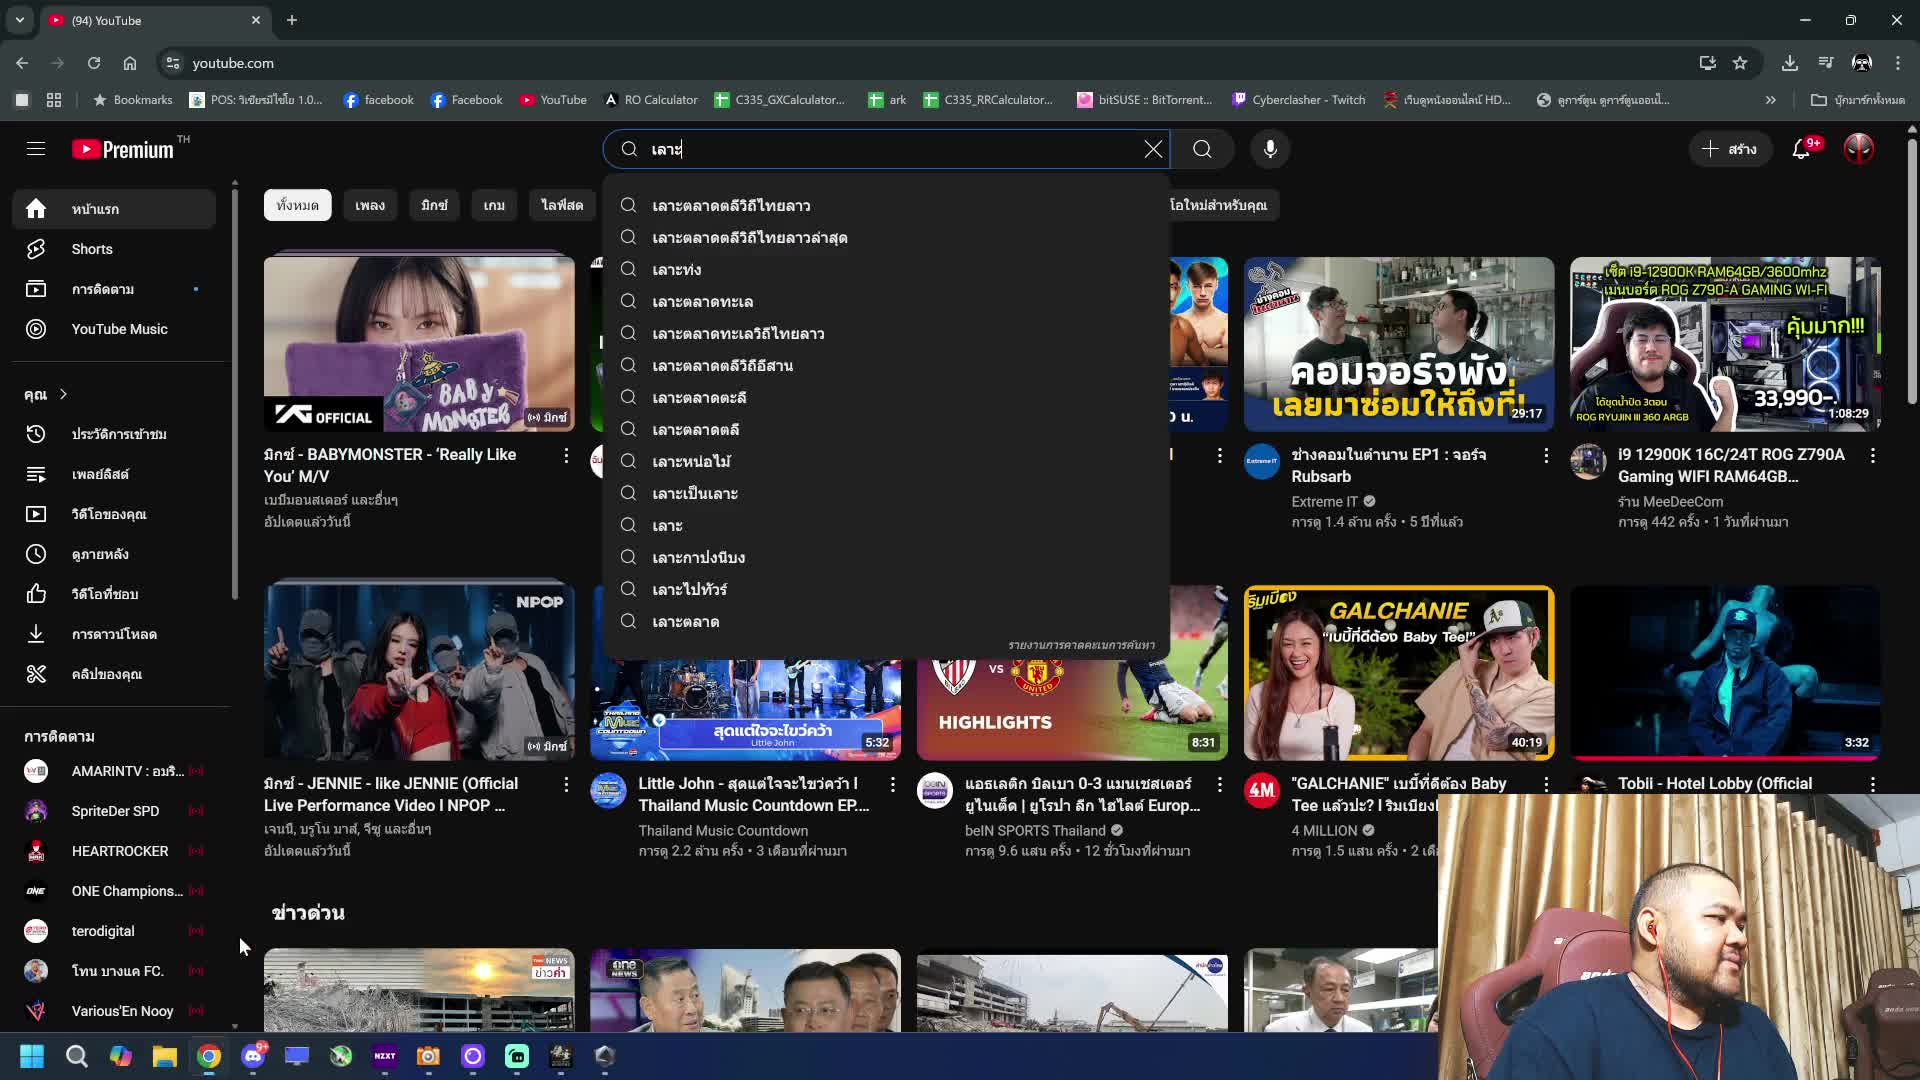The height and width of the screenshot is (1080, 1920).
Task: Open a new browser tab
Action: click(292, 20)
